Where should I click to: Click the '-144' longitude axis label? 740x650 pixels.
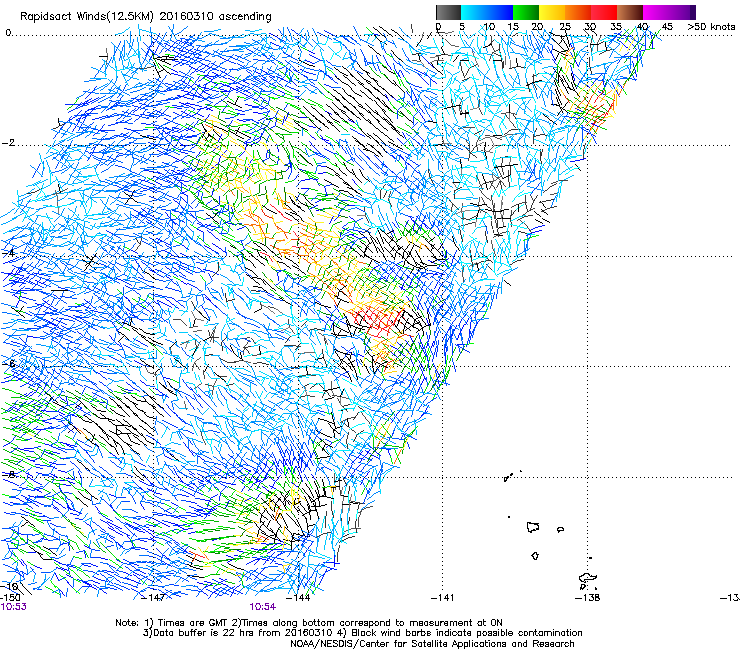299,598
